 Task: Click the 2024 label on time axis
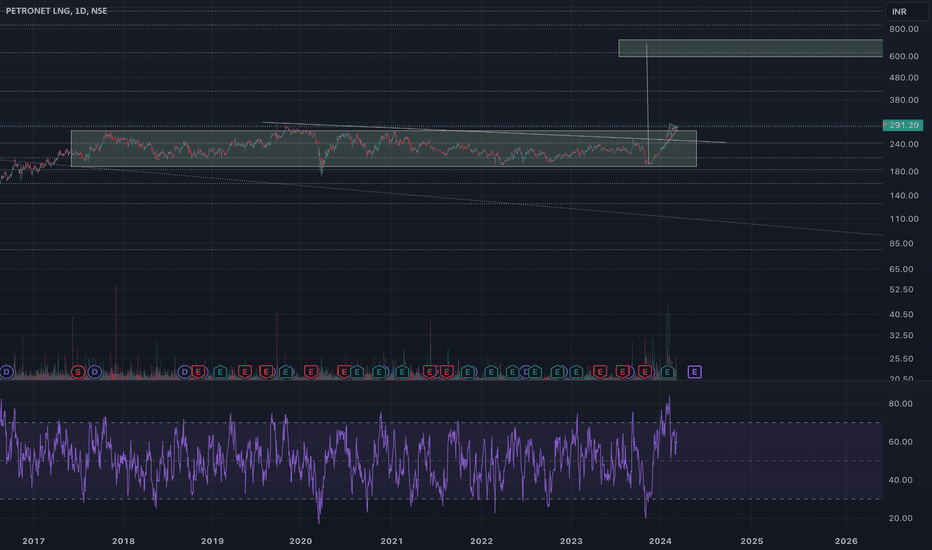coord(660,540)
